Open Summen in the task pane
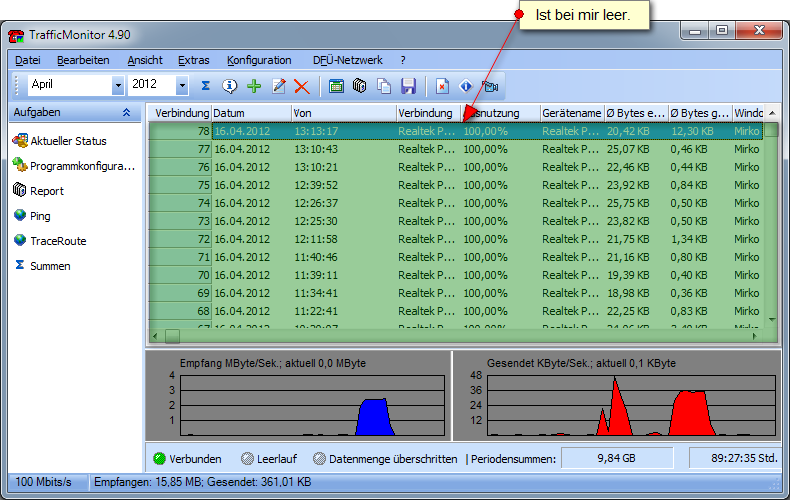Screen dimensions: 790x500 [42, 266]
